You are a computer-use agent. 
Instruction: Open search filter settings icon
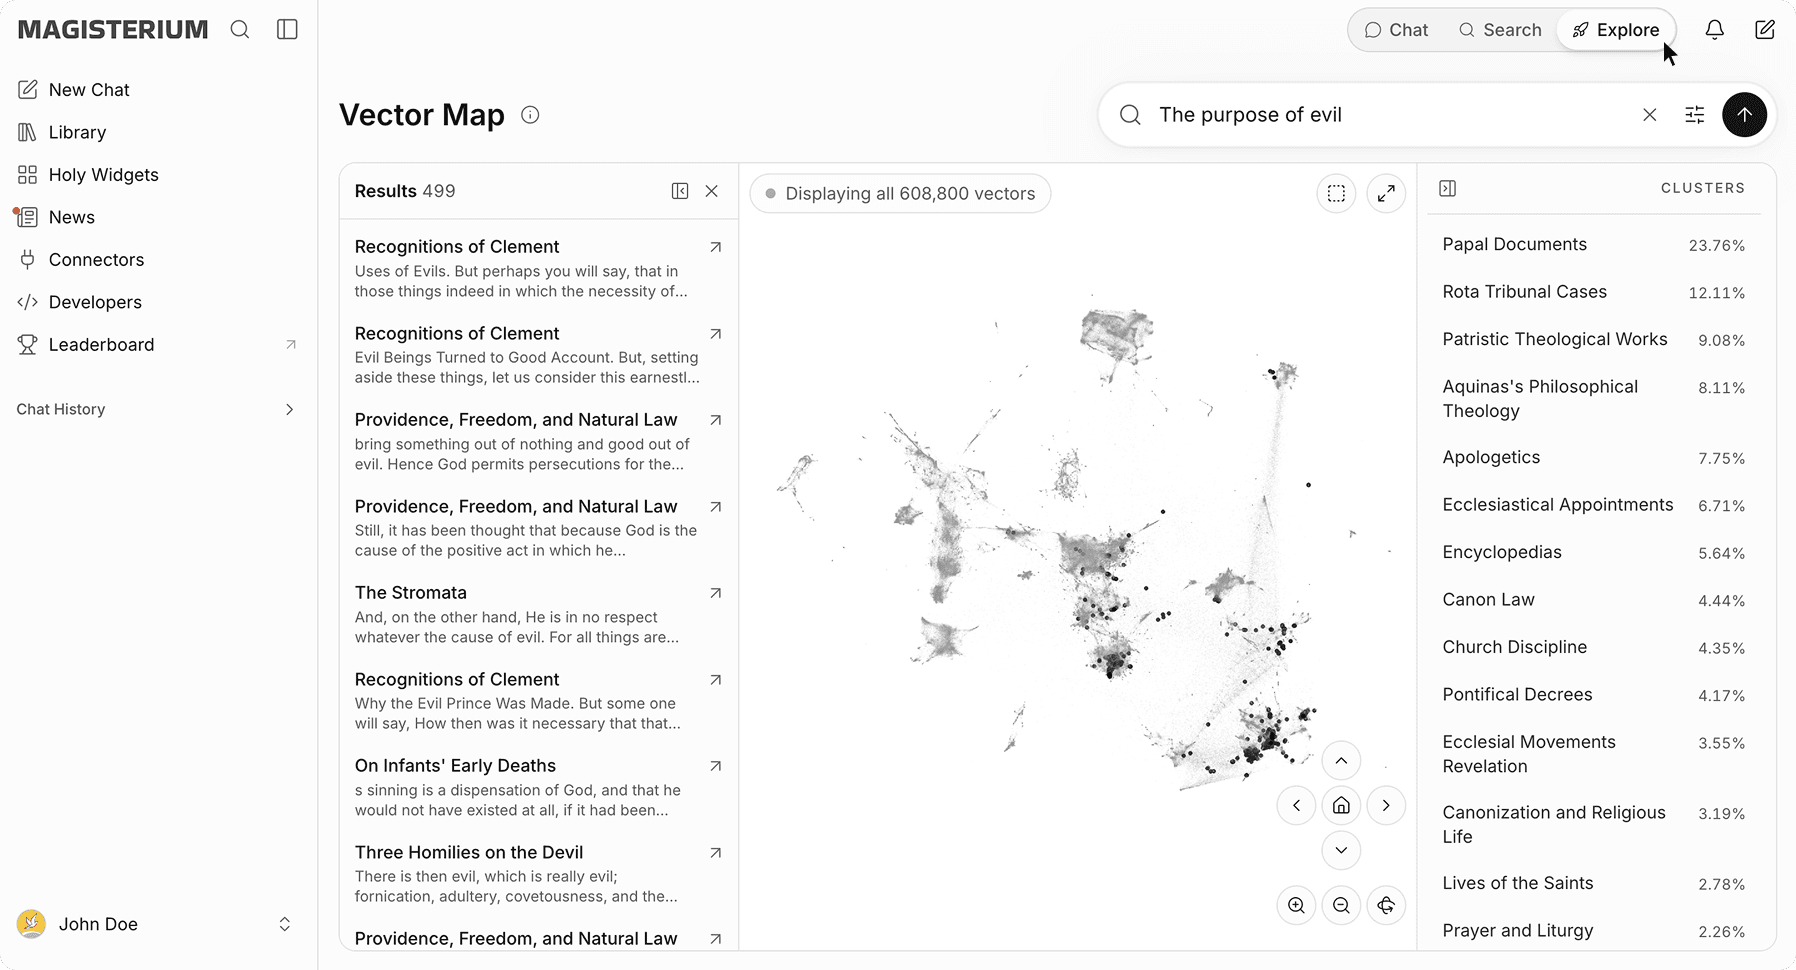click(x=1695, y=115)
